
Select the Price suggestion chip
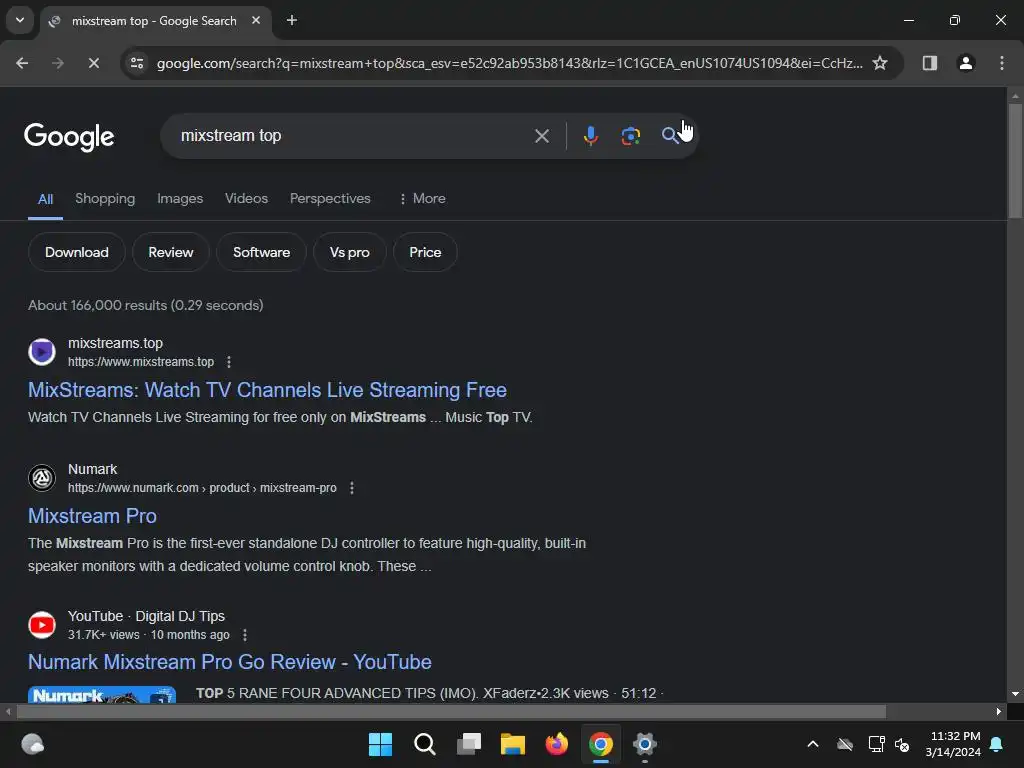425,252
